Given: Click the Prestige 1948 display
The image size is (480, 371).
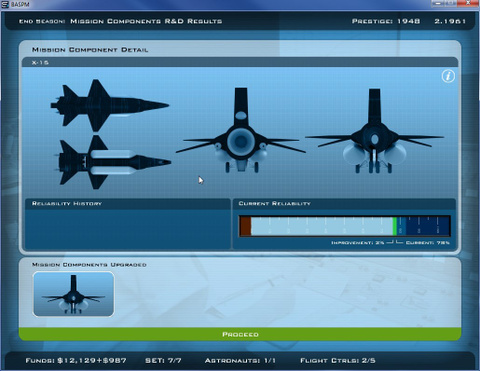Looking at the screenshot, I should [x=386, y=21].
